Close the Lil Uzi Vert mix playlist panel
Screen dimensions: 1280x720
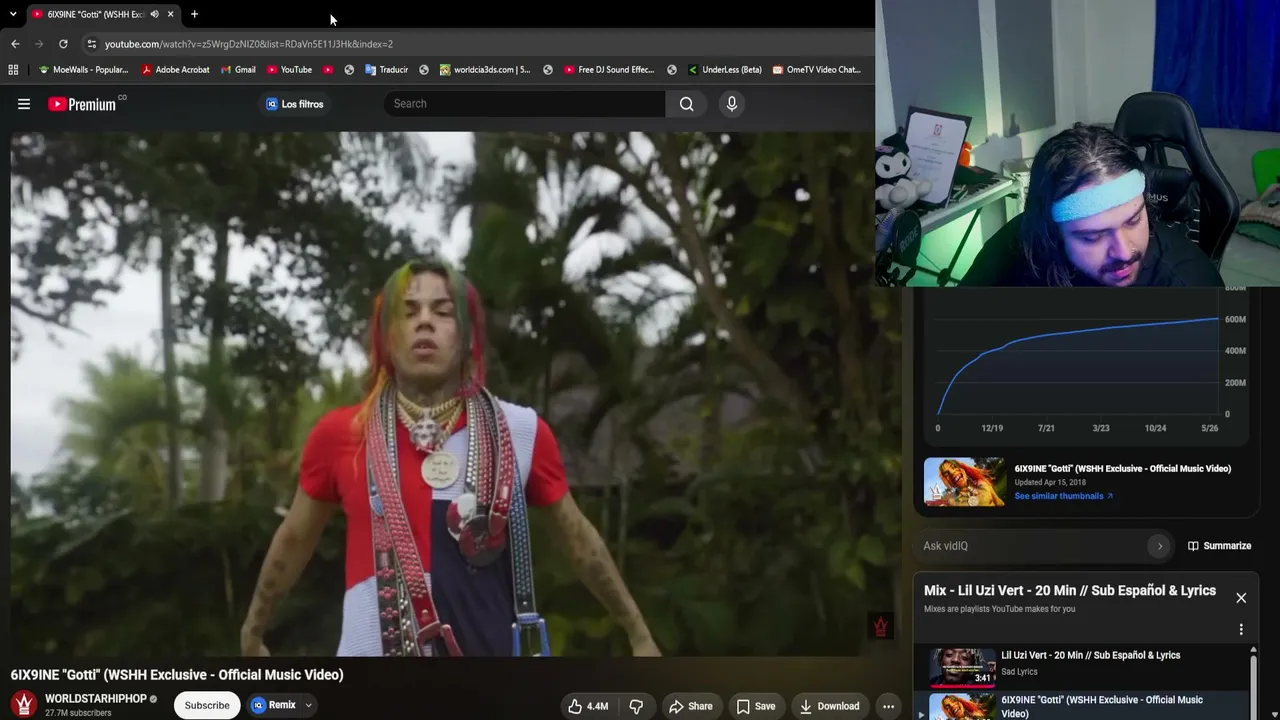1241,598
